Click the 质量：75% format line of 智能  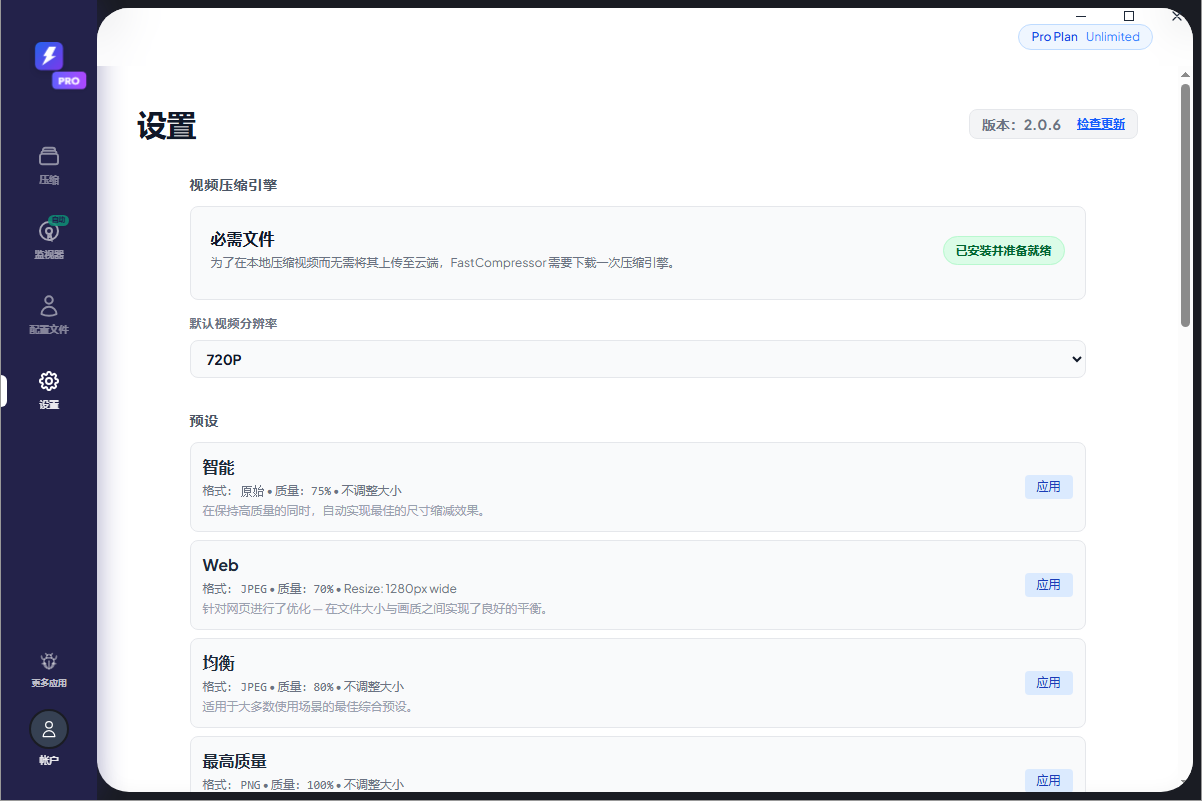pos(302,491)
